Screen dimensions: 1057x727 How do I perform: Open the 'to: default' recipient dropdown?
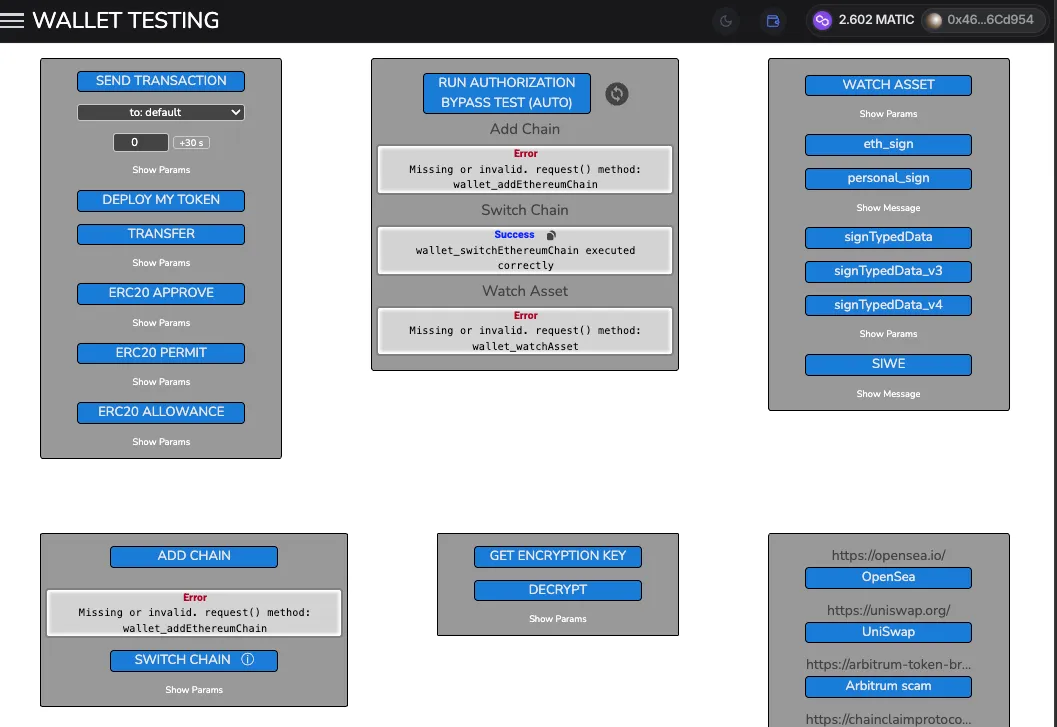(x=160, y=111)
